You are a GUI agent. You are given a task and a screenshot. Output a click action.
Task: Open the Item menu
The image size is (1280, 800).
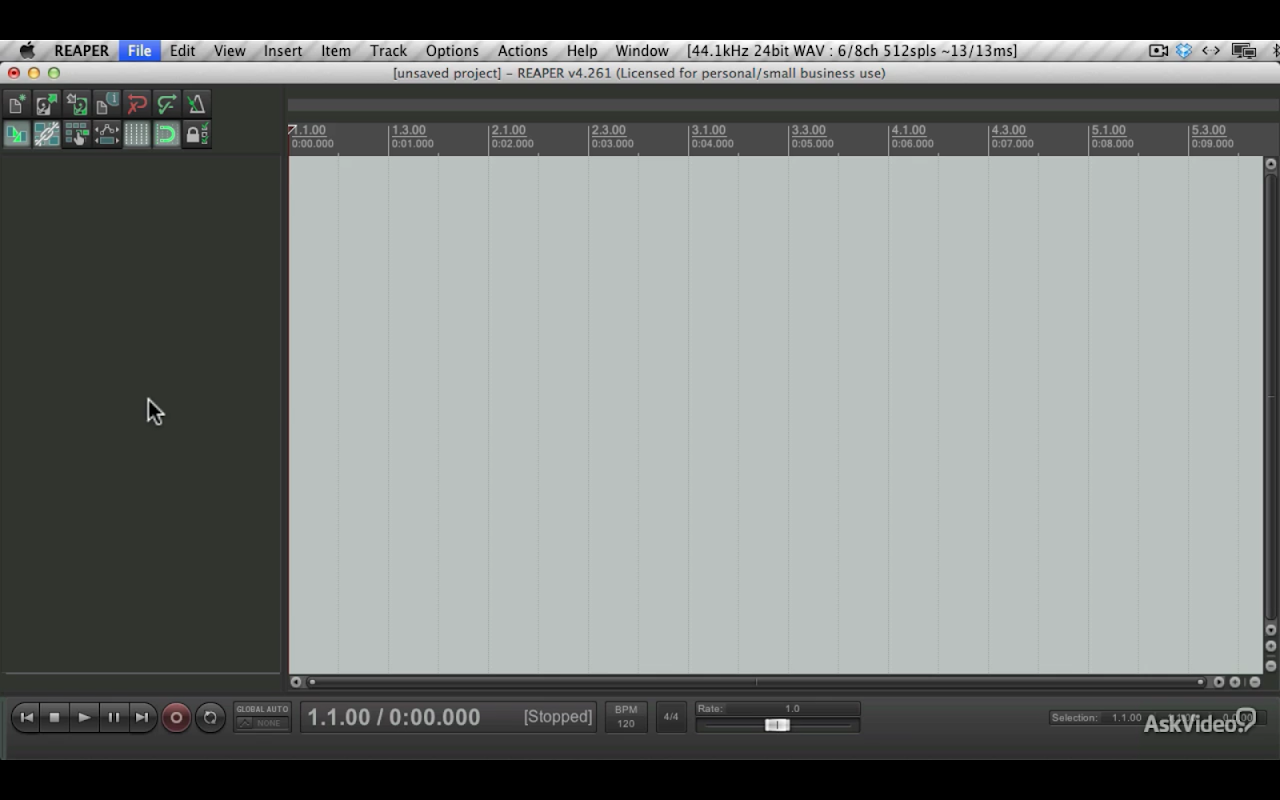click(x=336, y=51)
